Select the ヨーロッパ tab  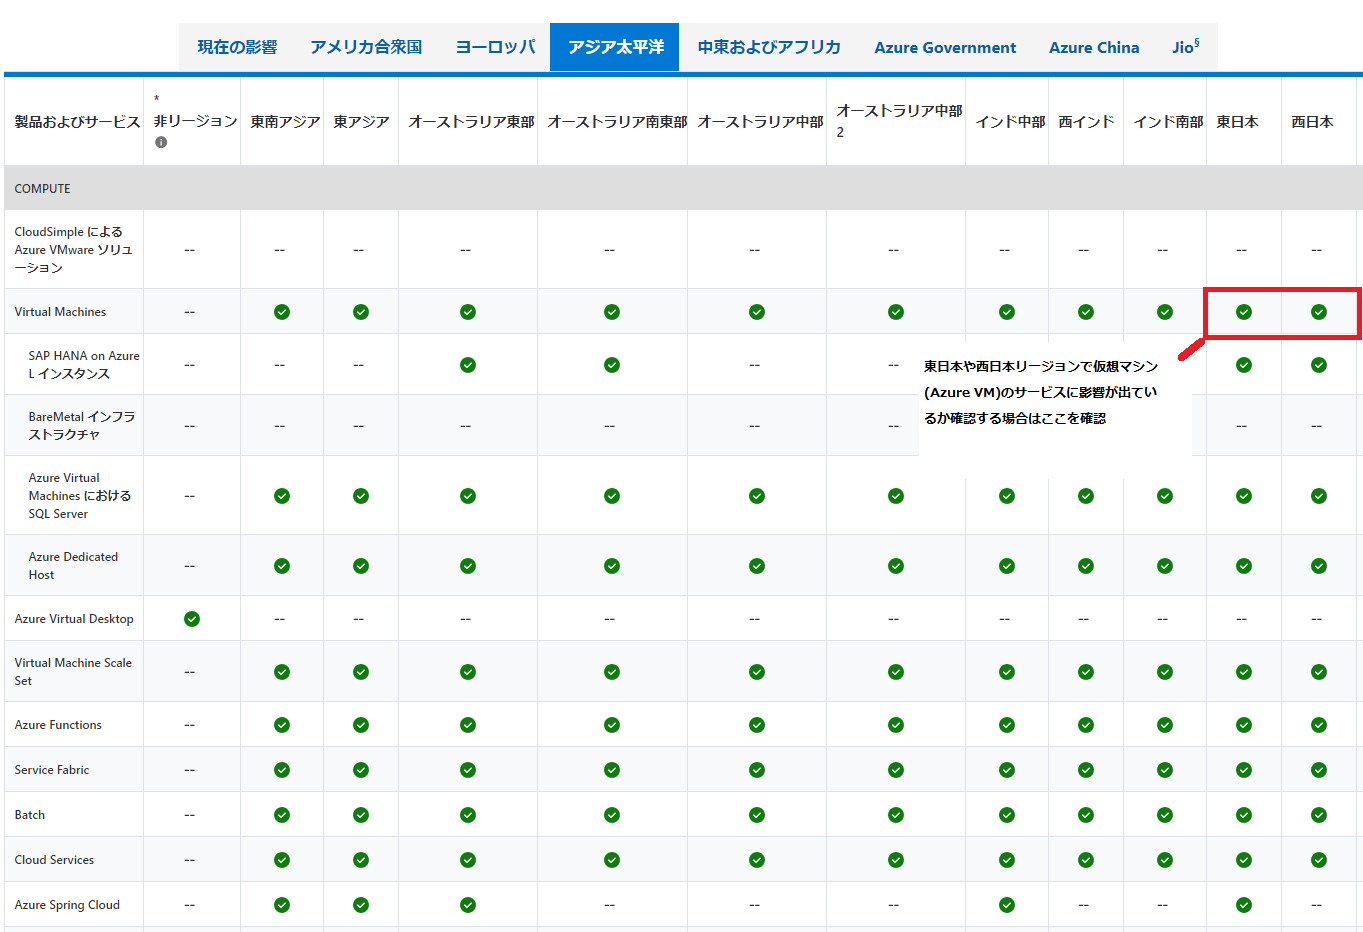495,47
